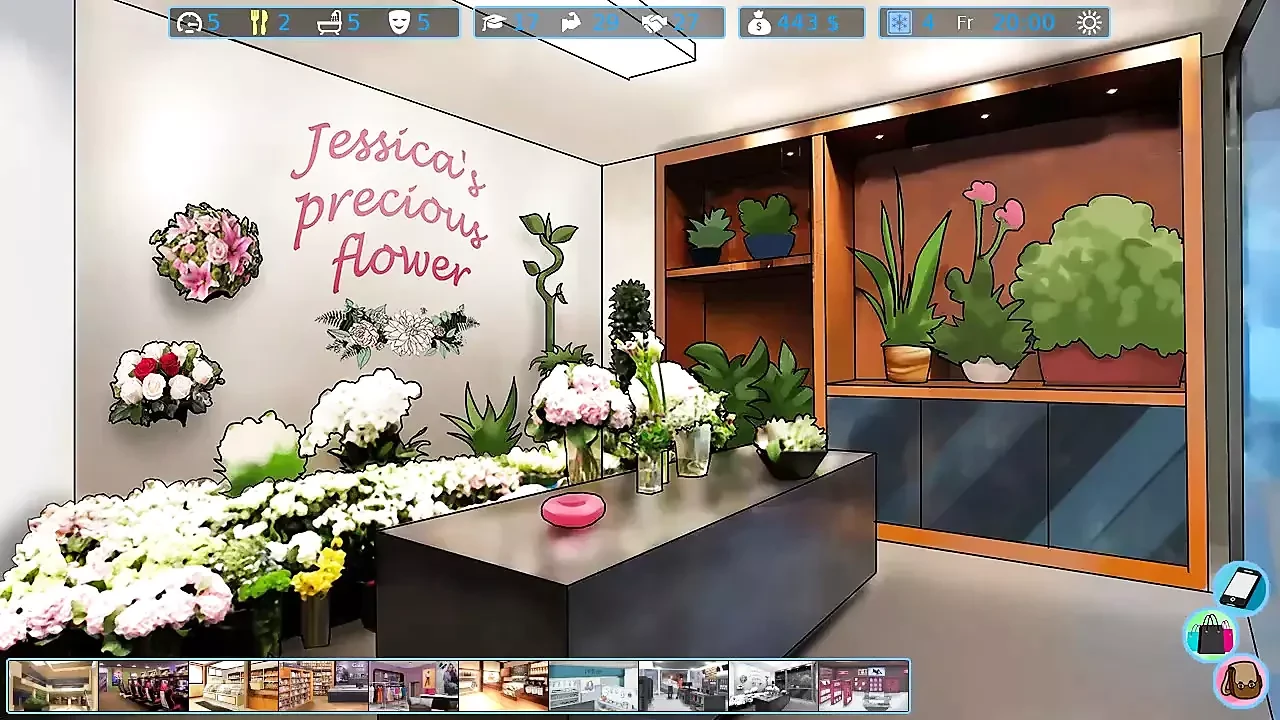Open the shopping bag icon
The height and width of the screenshot is (720, 1280).
coord(1210,634)
